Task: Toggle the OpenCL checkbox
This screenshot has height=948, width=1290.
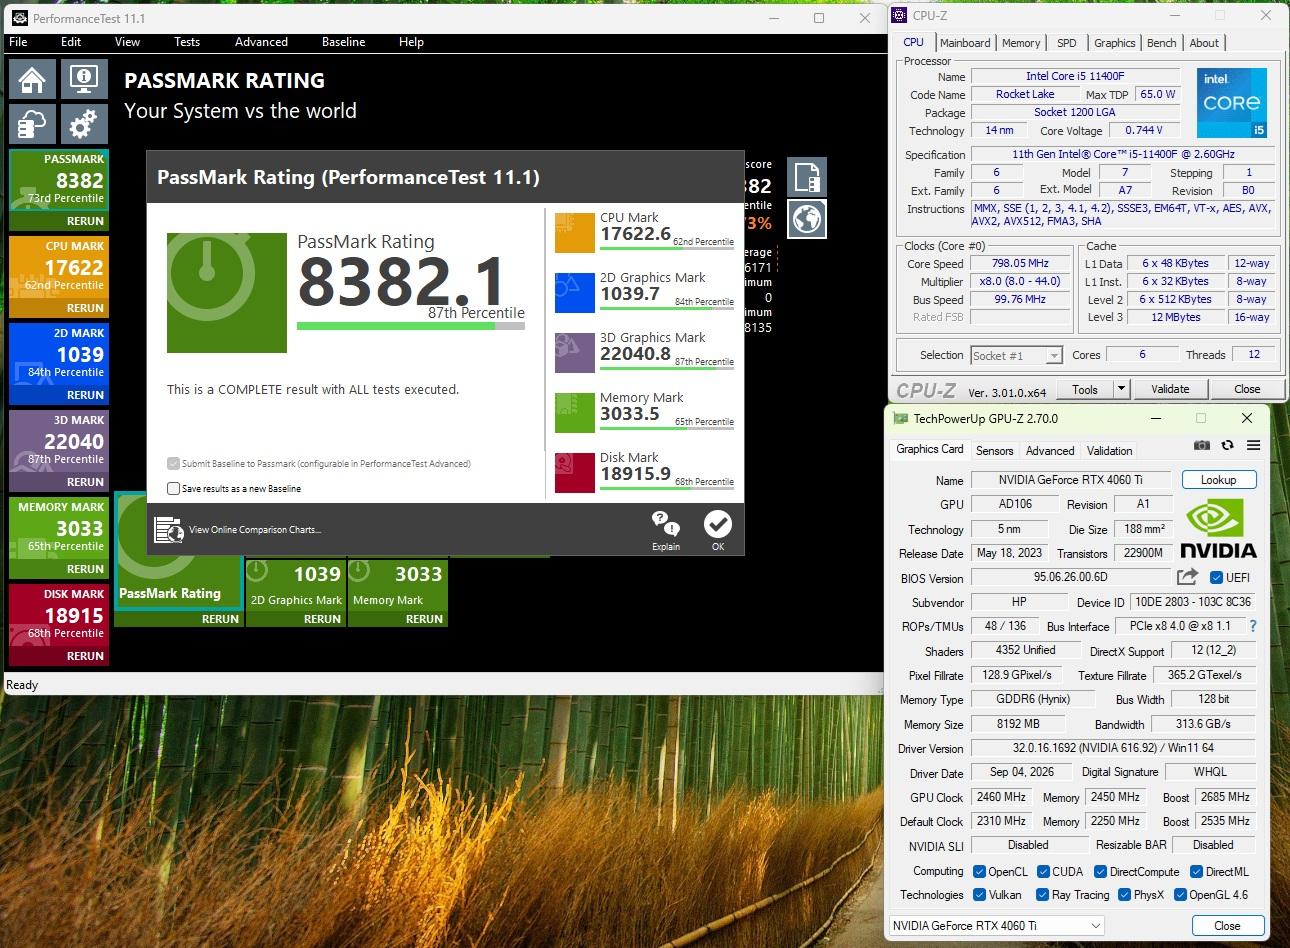Action: 979,872
